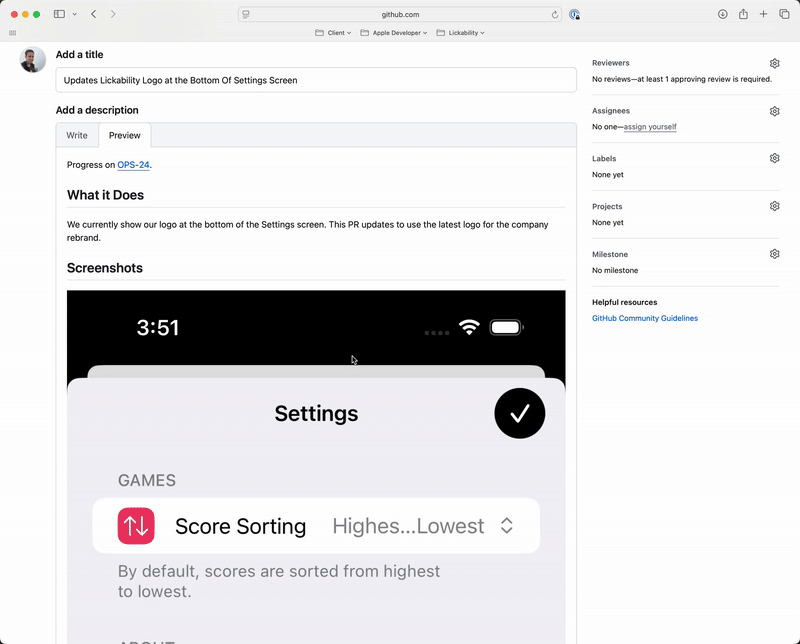Click the Score Sorting red icon in screenshot
The image size is (800, 644).
click(x=136, y=526)
